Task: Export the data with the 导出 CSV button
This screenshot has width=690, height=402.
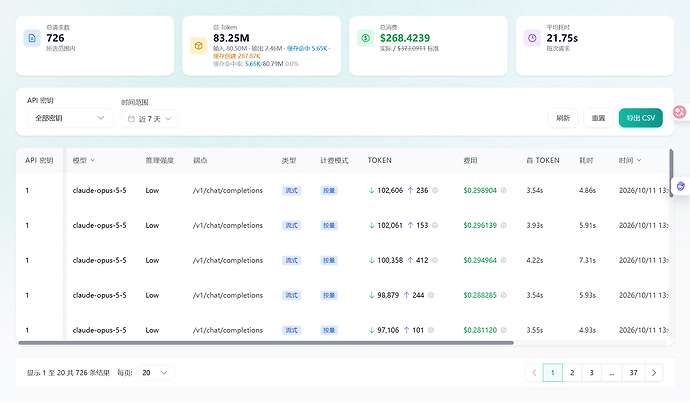Action: pyautogui.click(x=640, y=118)
